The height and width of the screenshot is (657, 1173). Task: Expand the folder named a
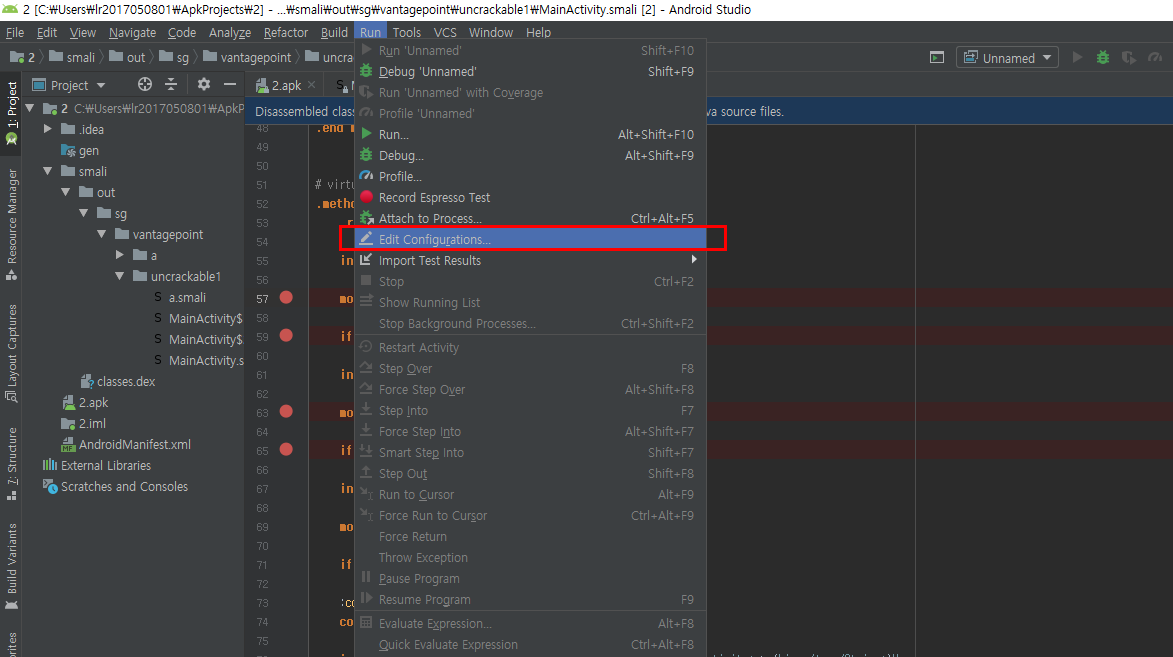pos(120,255)
